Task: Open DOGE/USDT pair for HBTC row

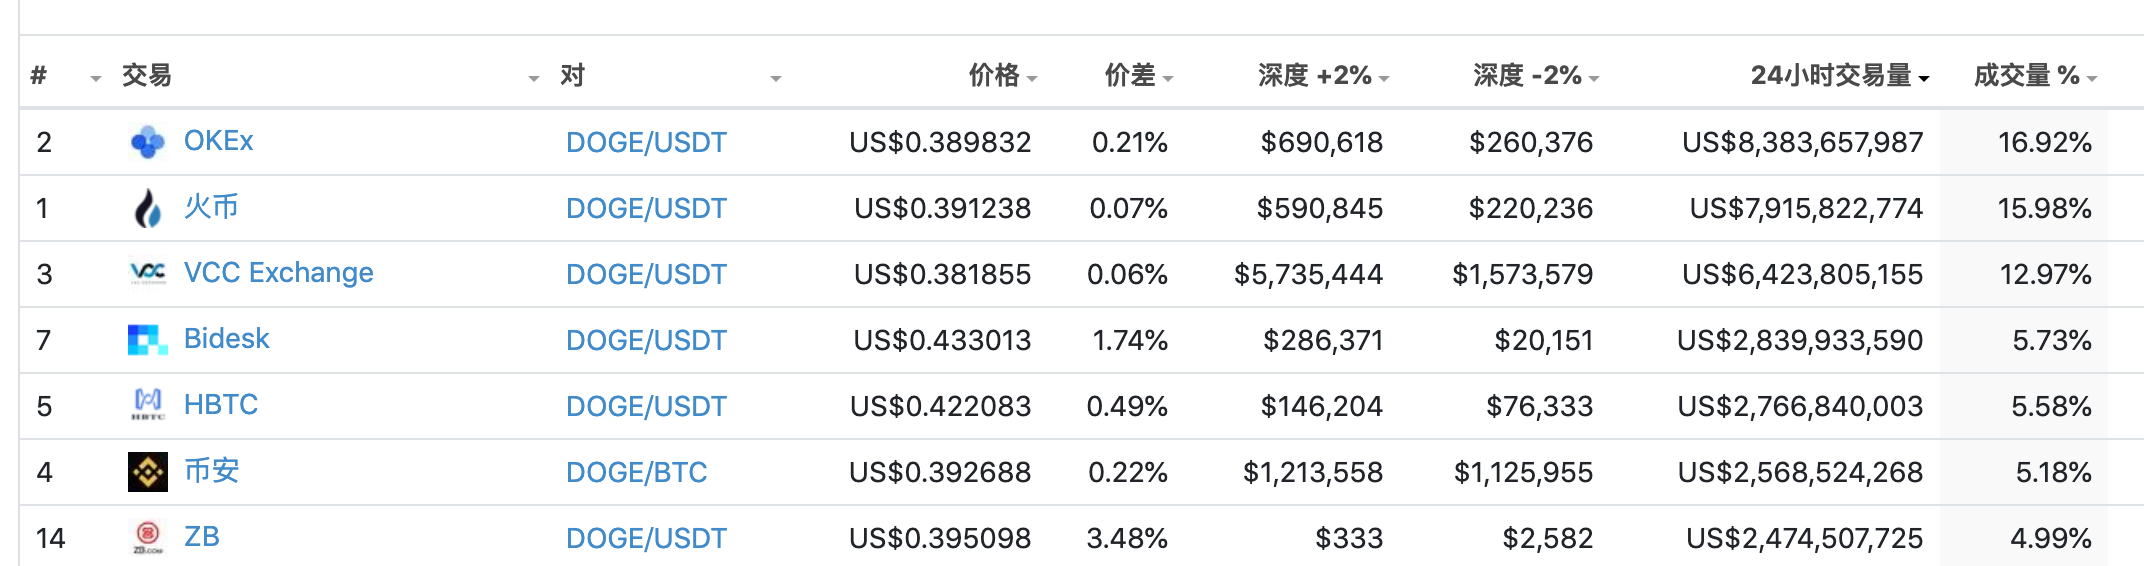Action: tap(646, 406)
